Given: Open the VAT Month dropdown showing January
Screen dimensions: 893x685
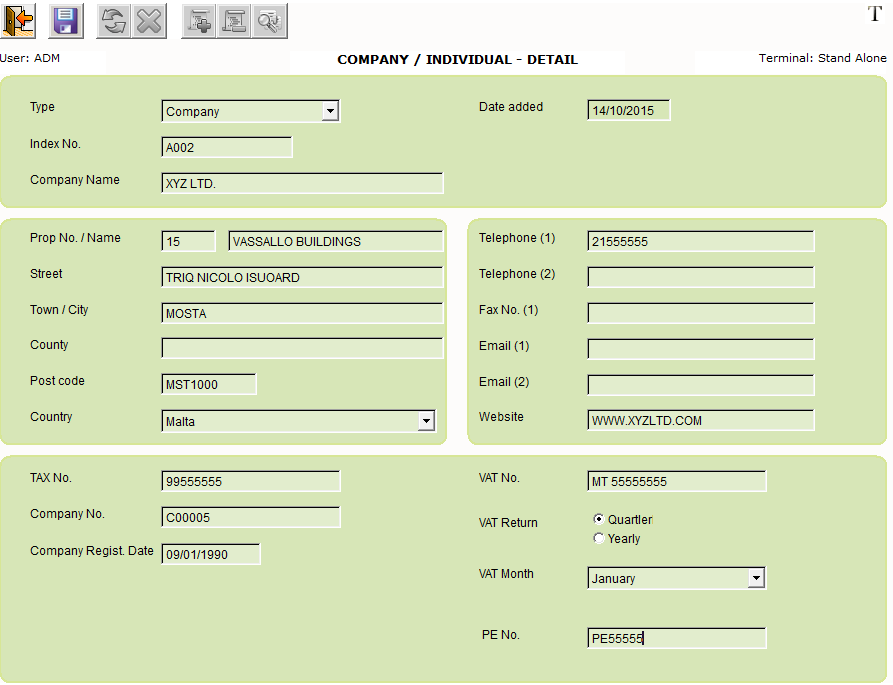Looking at the screenshot, I should pyautogui.click(x=758, y=577).
